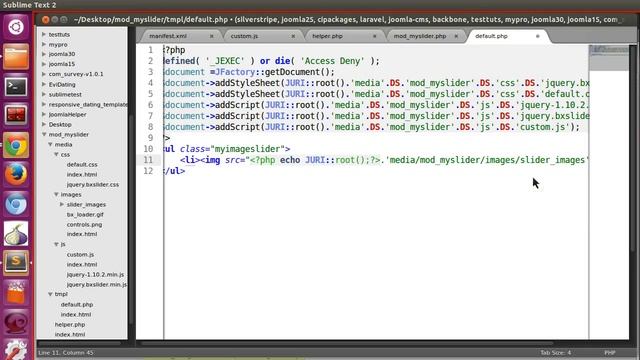The height and width of the screenshot is (360, 640).
Task: Switch to mod_myslider.php tab
Action: (x=420, y=36)
